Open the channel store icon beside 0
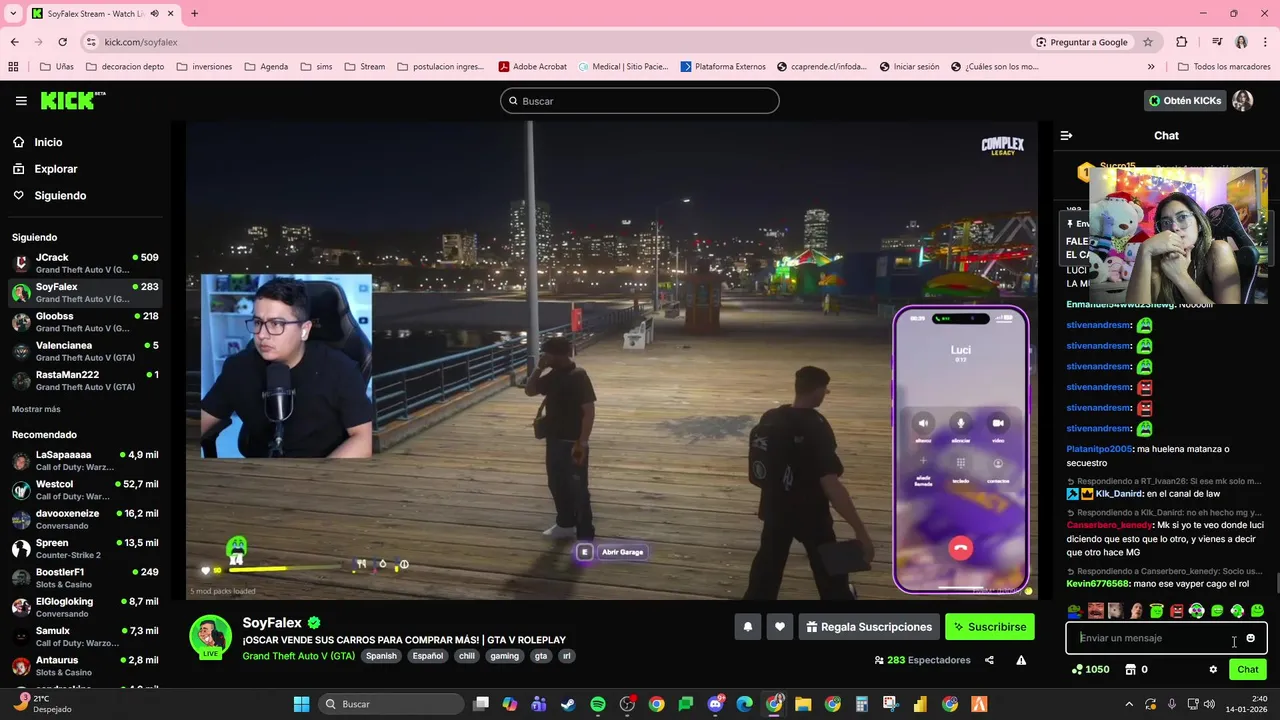Screen dimensions: 1280x720 click(x=1131, y=670)
